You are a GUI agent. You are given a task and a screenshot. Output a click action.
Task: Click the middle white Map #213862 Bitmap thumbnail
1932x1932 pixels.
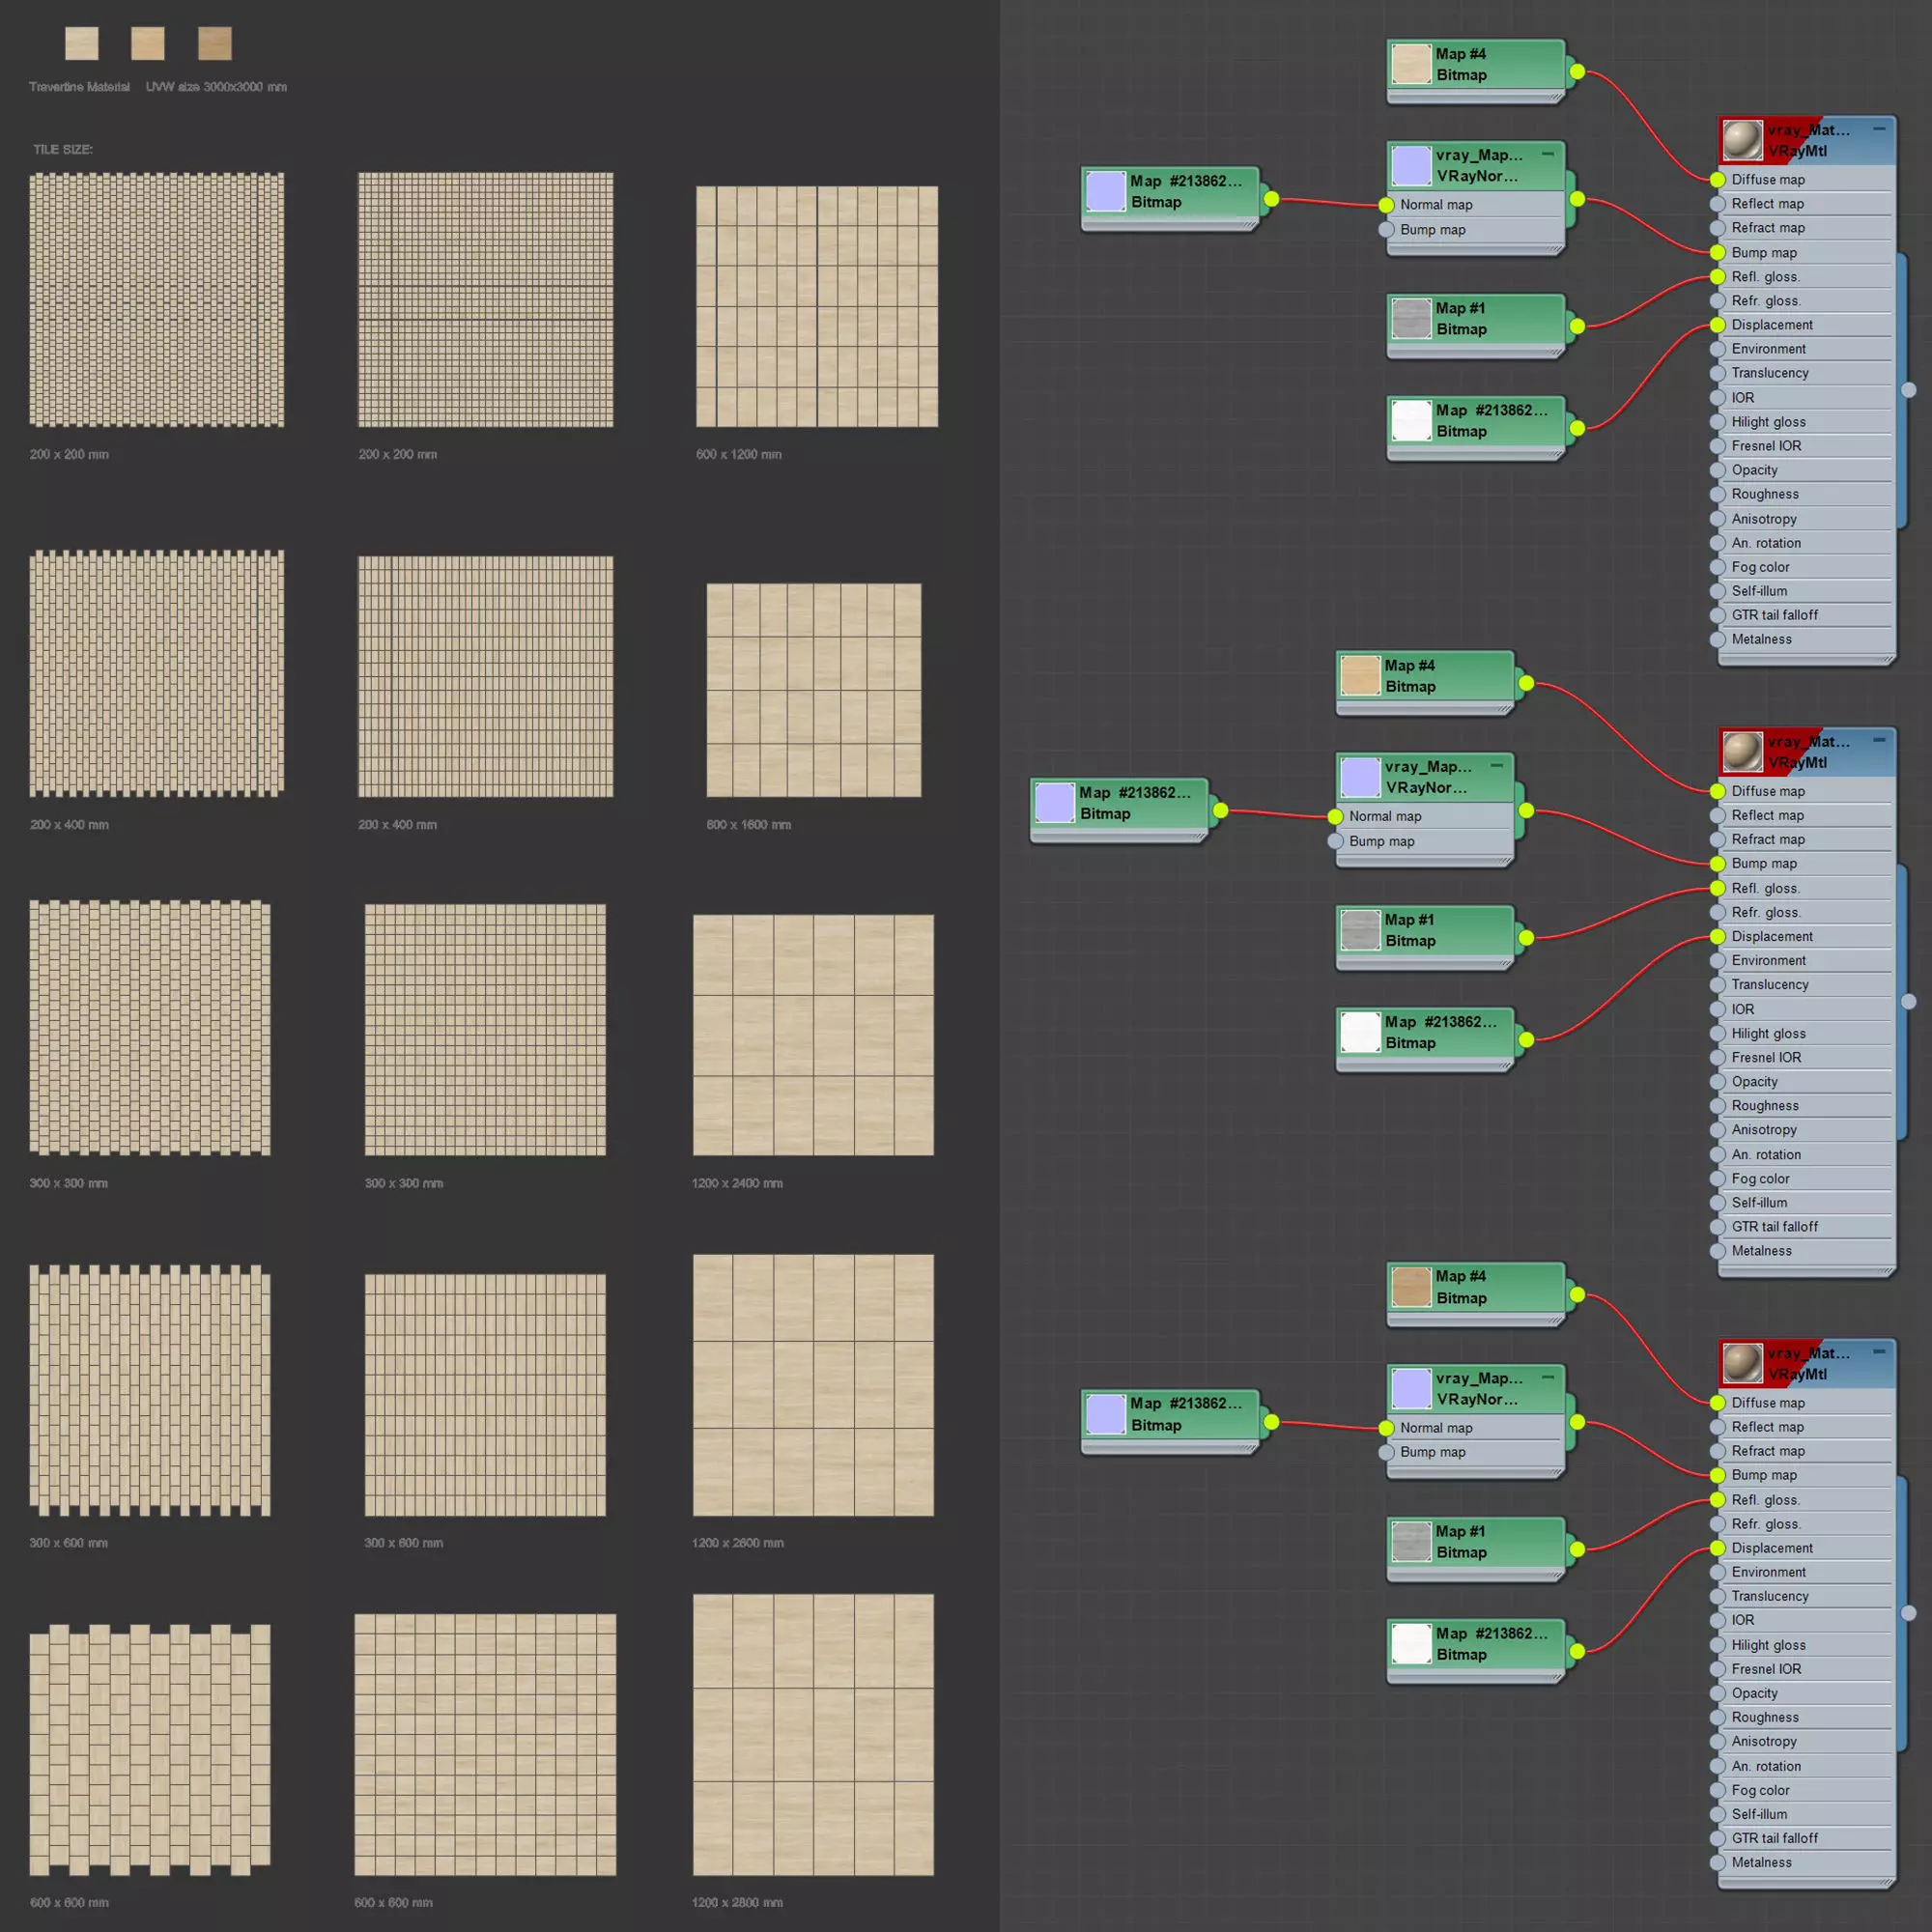pyautogui.click(x=1360, y=1032)
